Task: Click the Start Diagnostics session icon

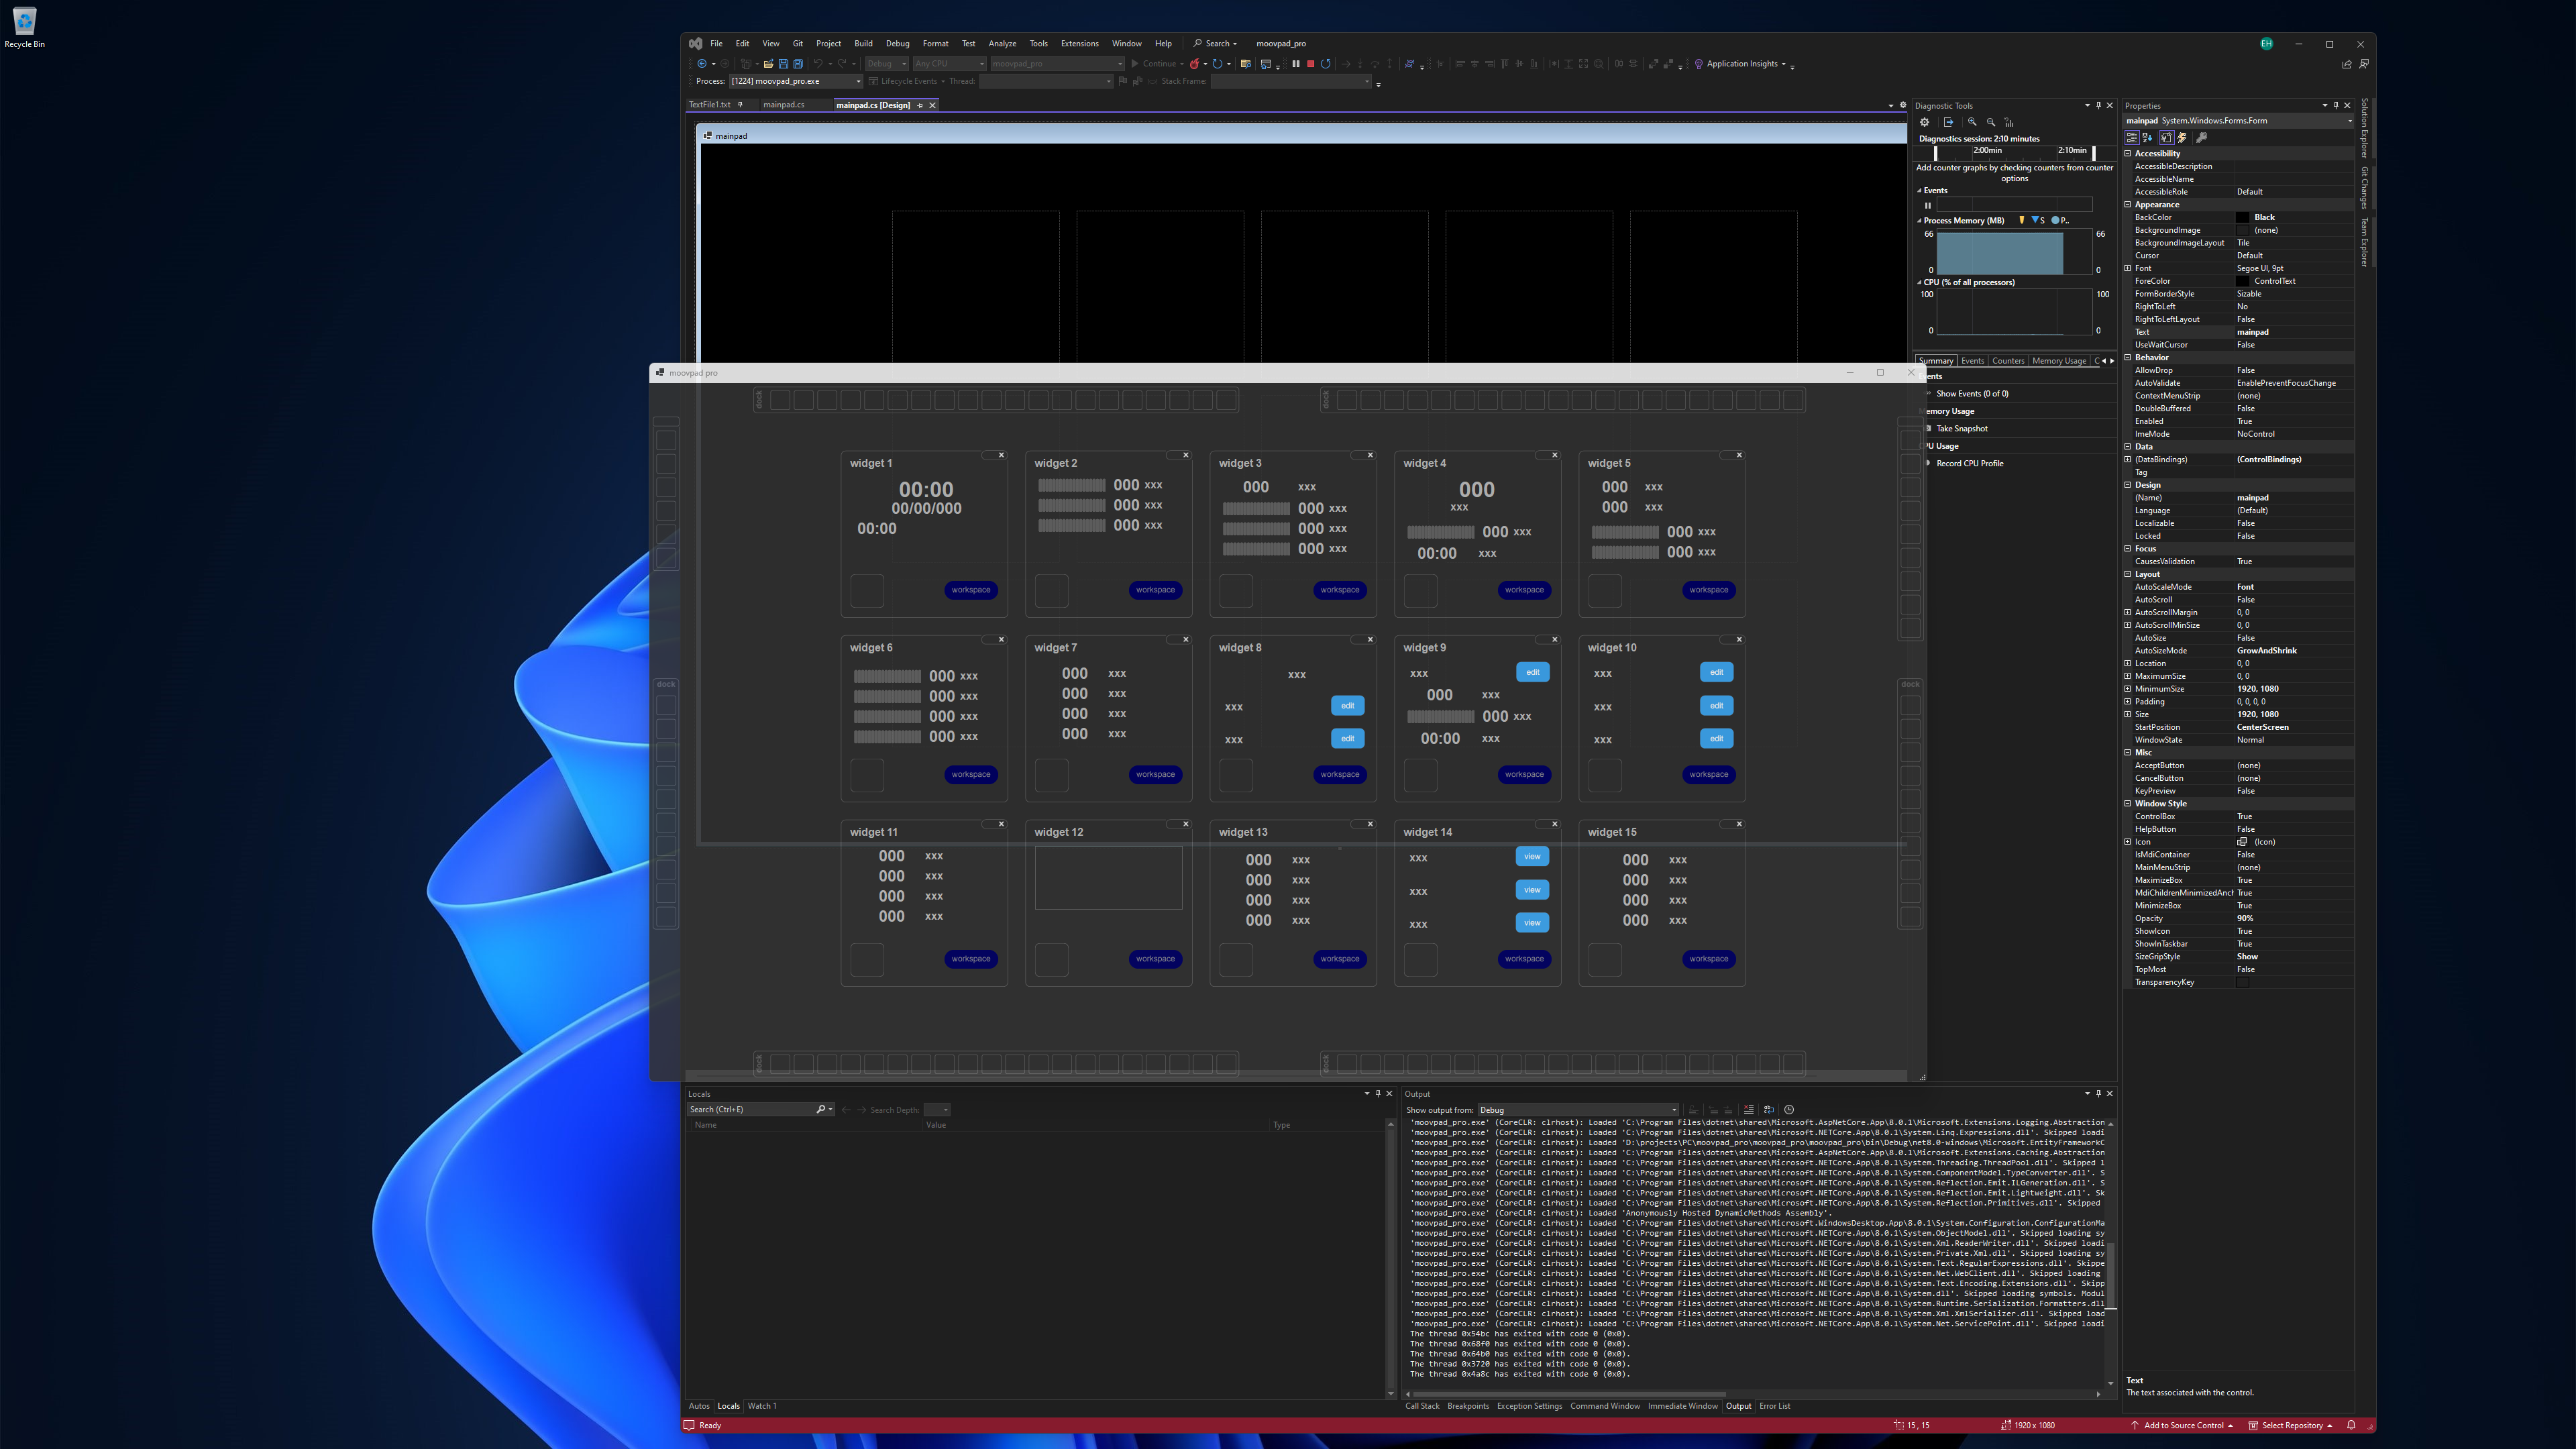Action: coord(1946,124)
